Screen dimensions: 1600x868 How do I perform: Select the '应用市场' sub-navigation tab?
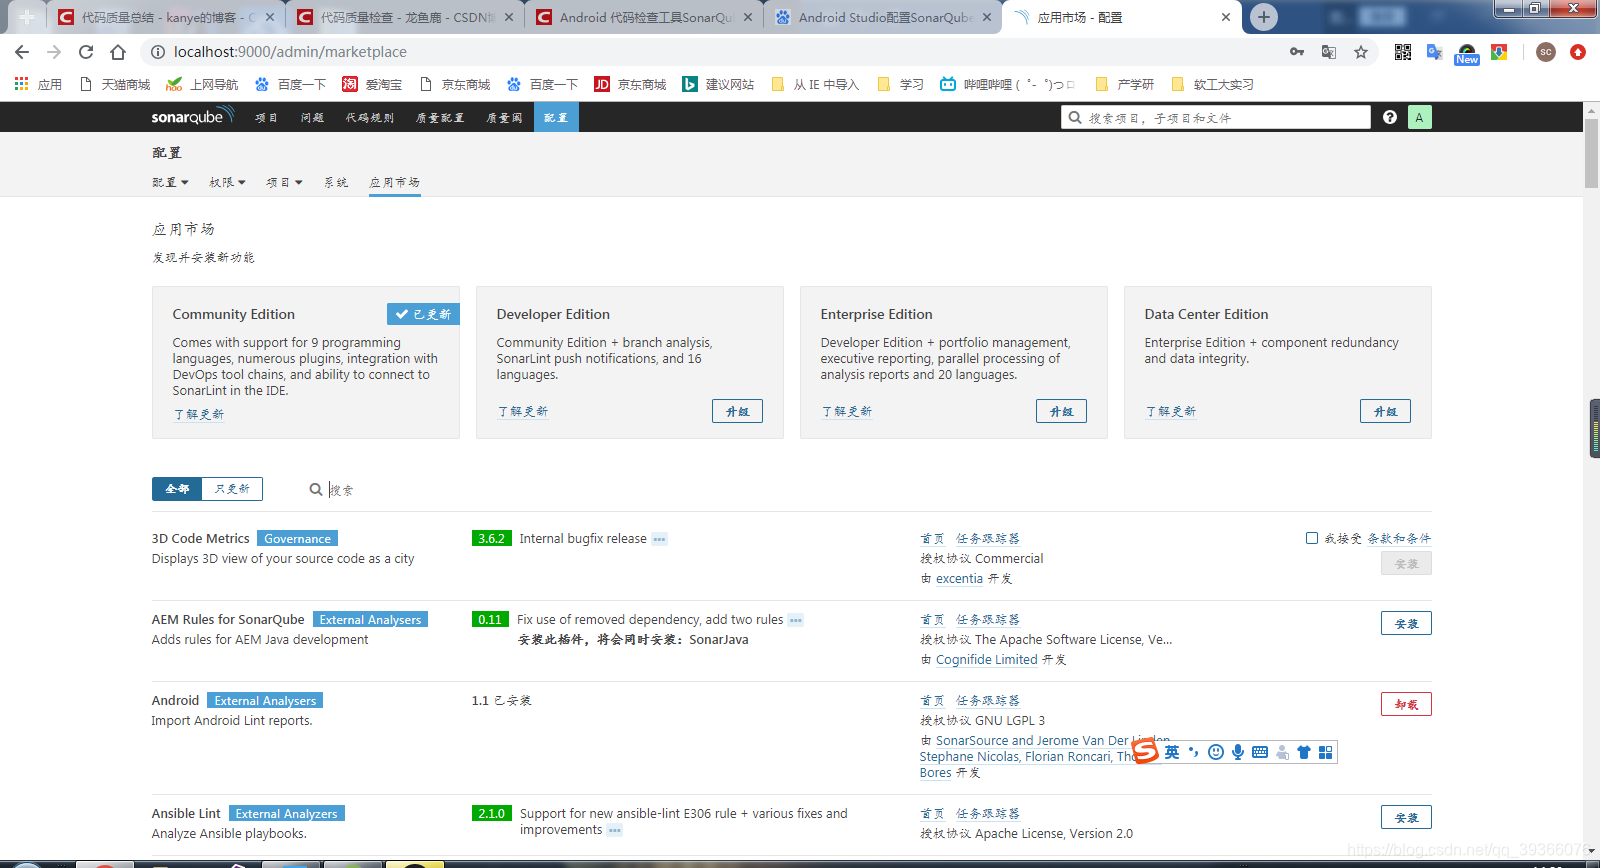(x=394, y=182)
